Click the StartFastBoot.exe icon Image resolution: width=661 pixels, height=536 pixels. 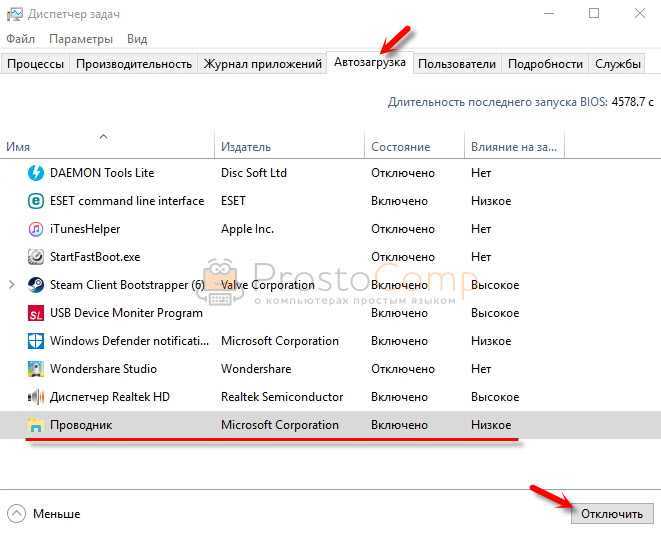click(35, 257)
